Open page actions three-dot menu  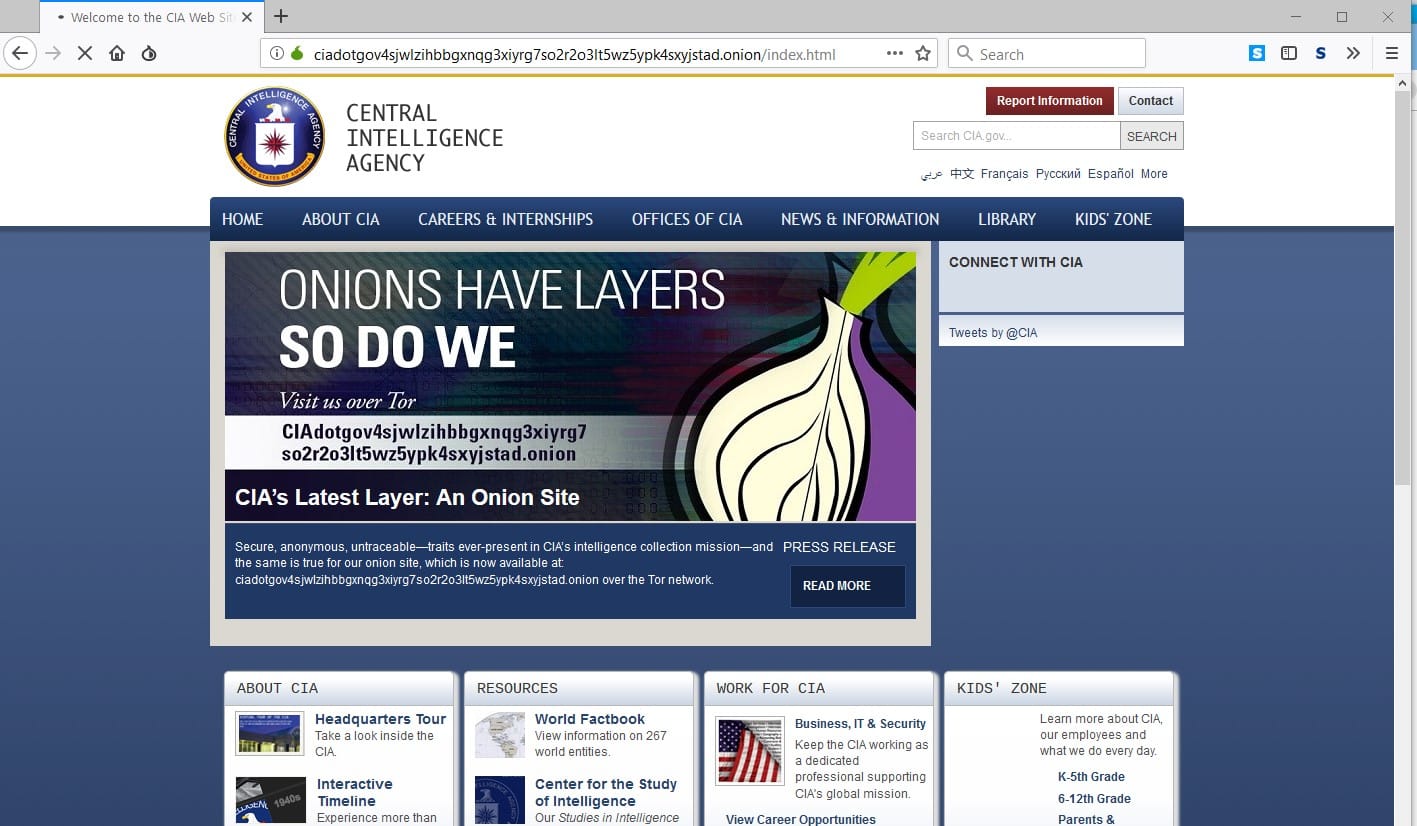pos(895,54)
